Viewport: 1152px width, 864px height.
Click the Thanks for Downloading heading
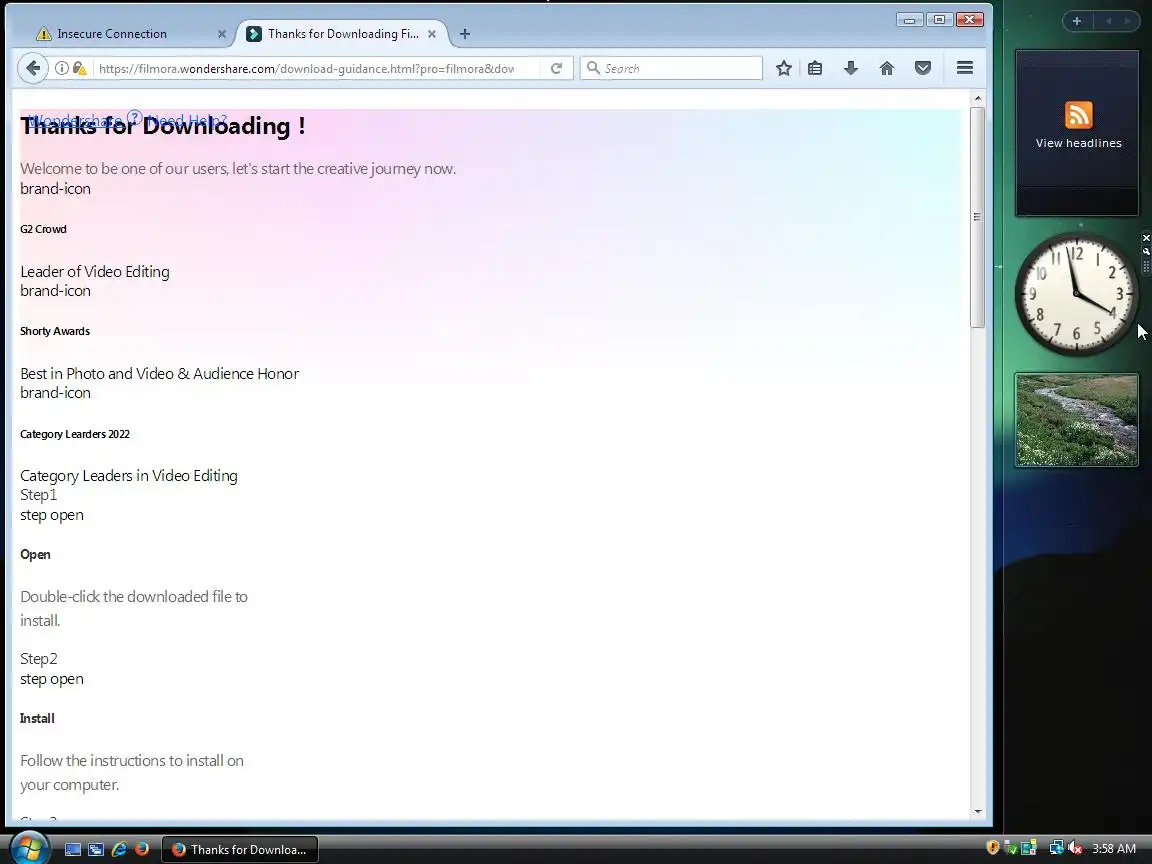pos(162,126)
